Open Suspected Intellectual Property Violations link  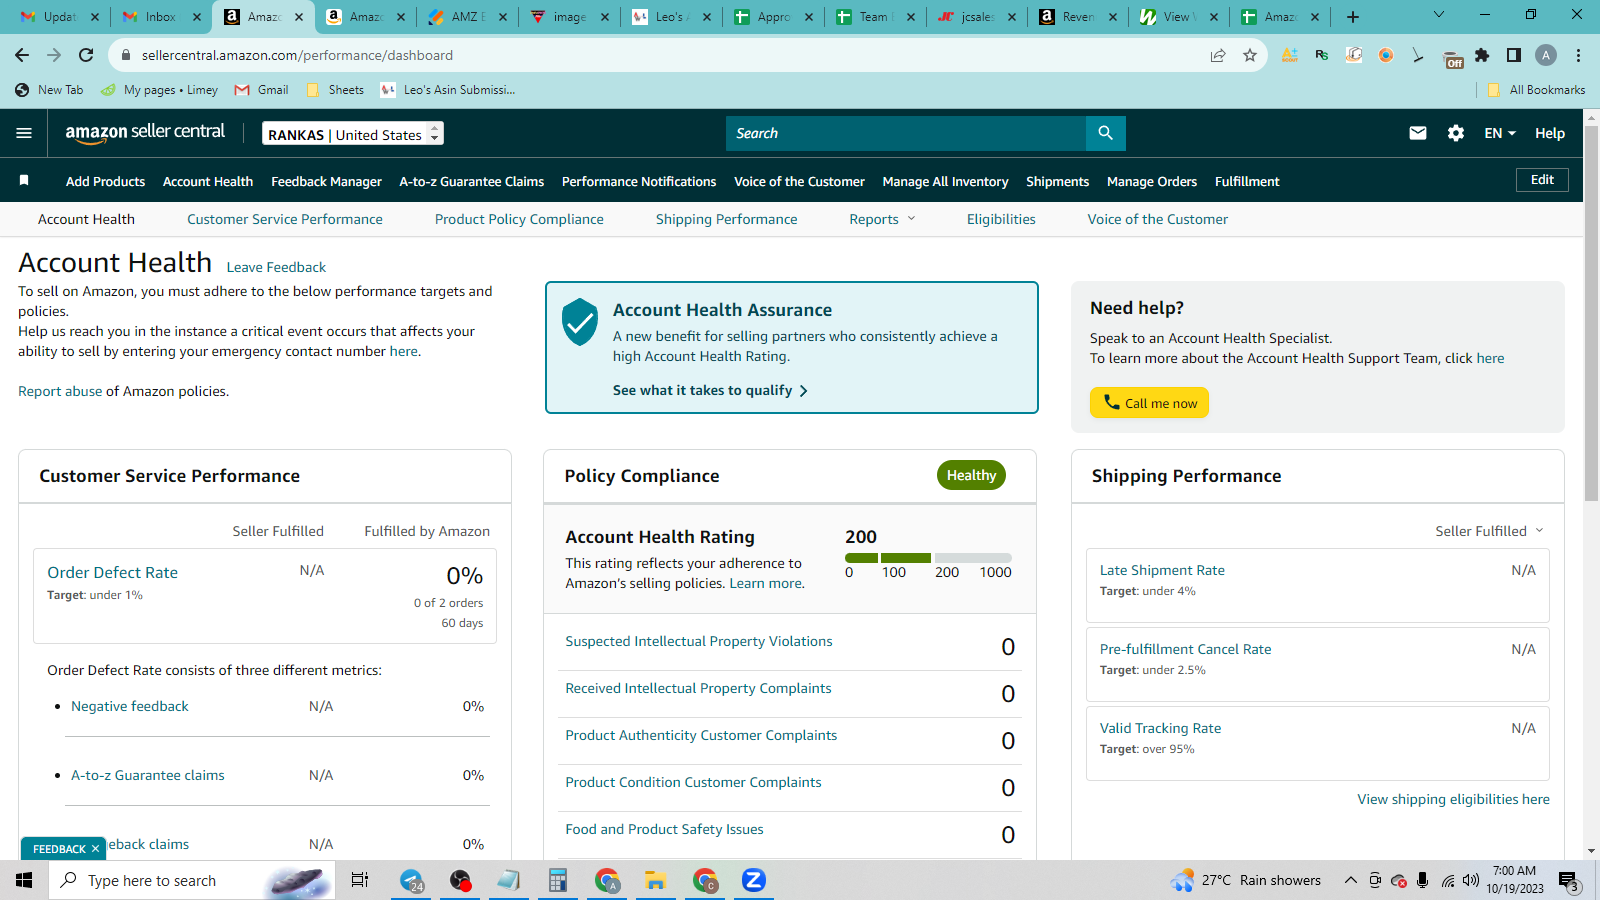pos(699,641)
